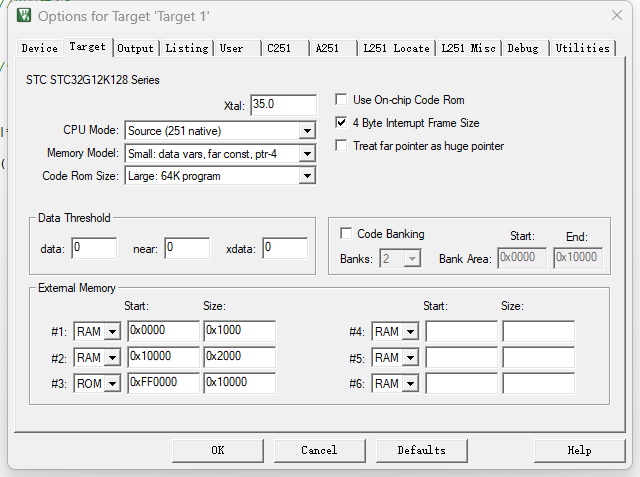Image resolution: width=640 pixels, height=477 pixels.
Task: Click the near threshold input field
Action: [x=187, y=248]
